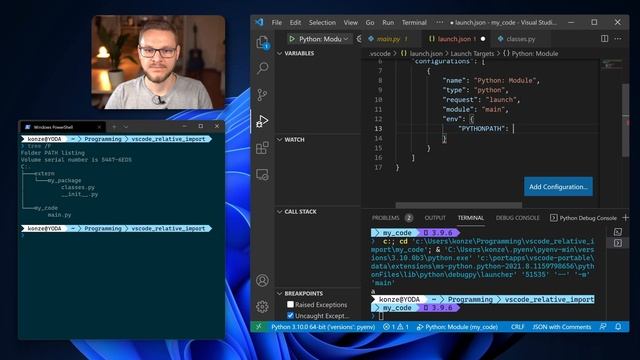Viewport: 640px width, 360px height.
Task: Click .vscode breadcrumb segment
Action: click(x=380, y=53)
